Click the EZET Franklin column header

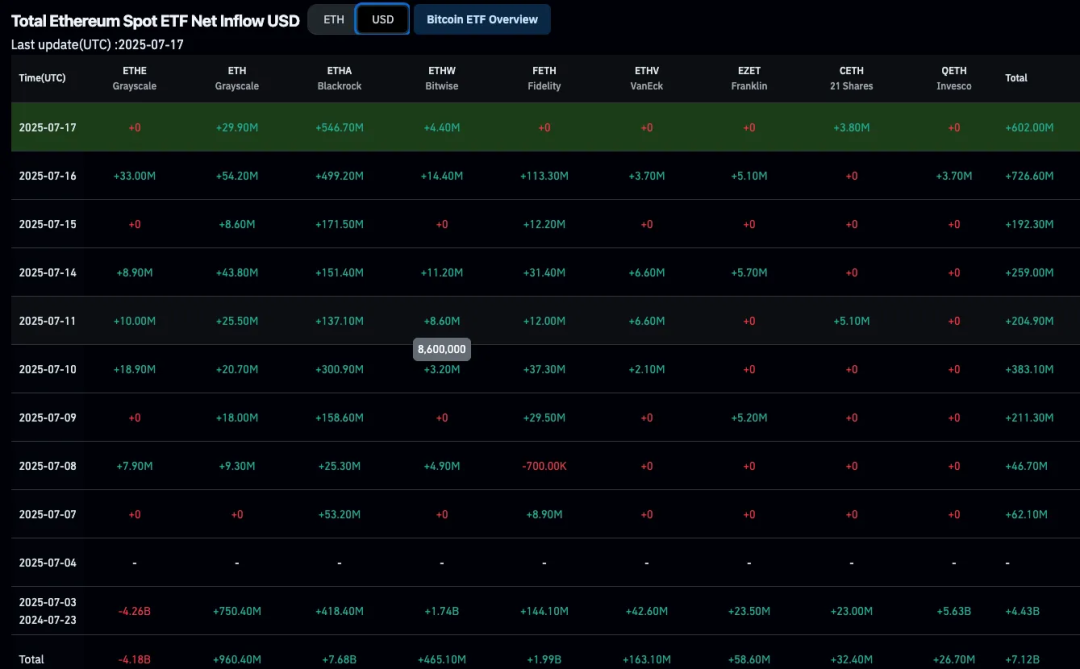(x=749, y=78)
